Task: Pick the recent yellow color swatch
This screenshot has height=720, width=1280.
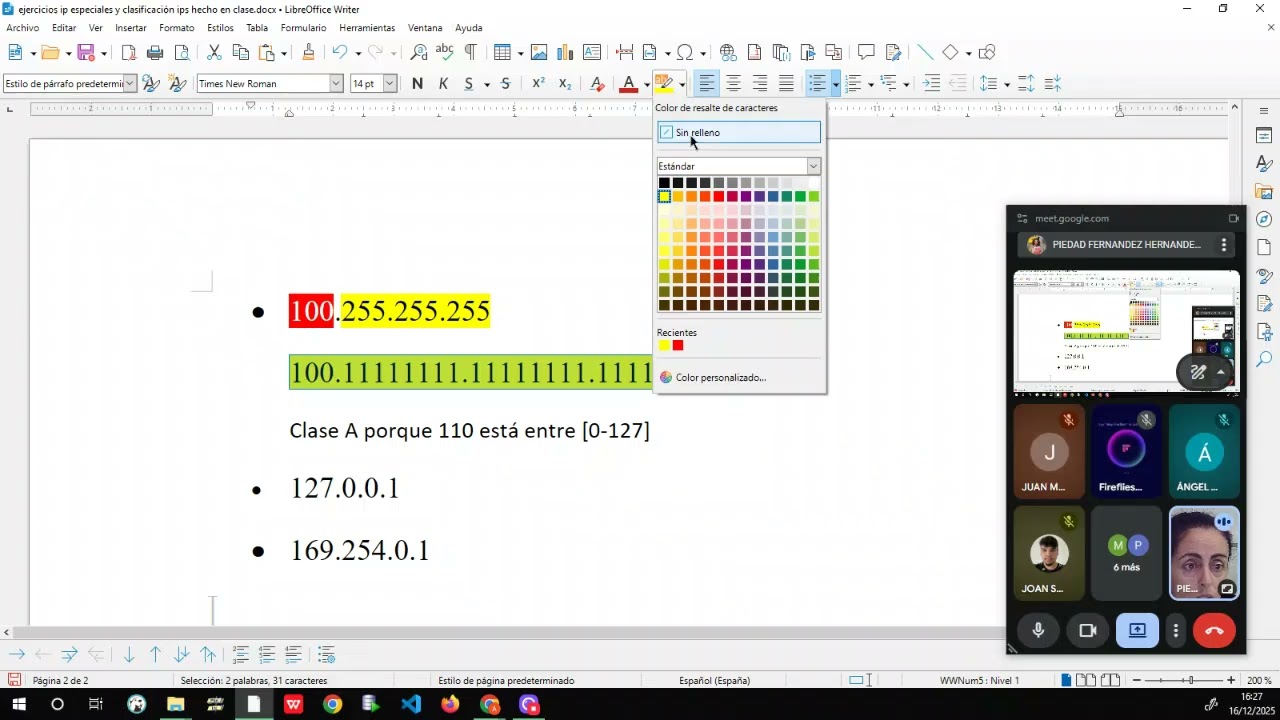Action: pos(664,346)
